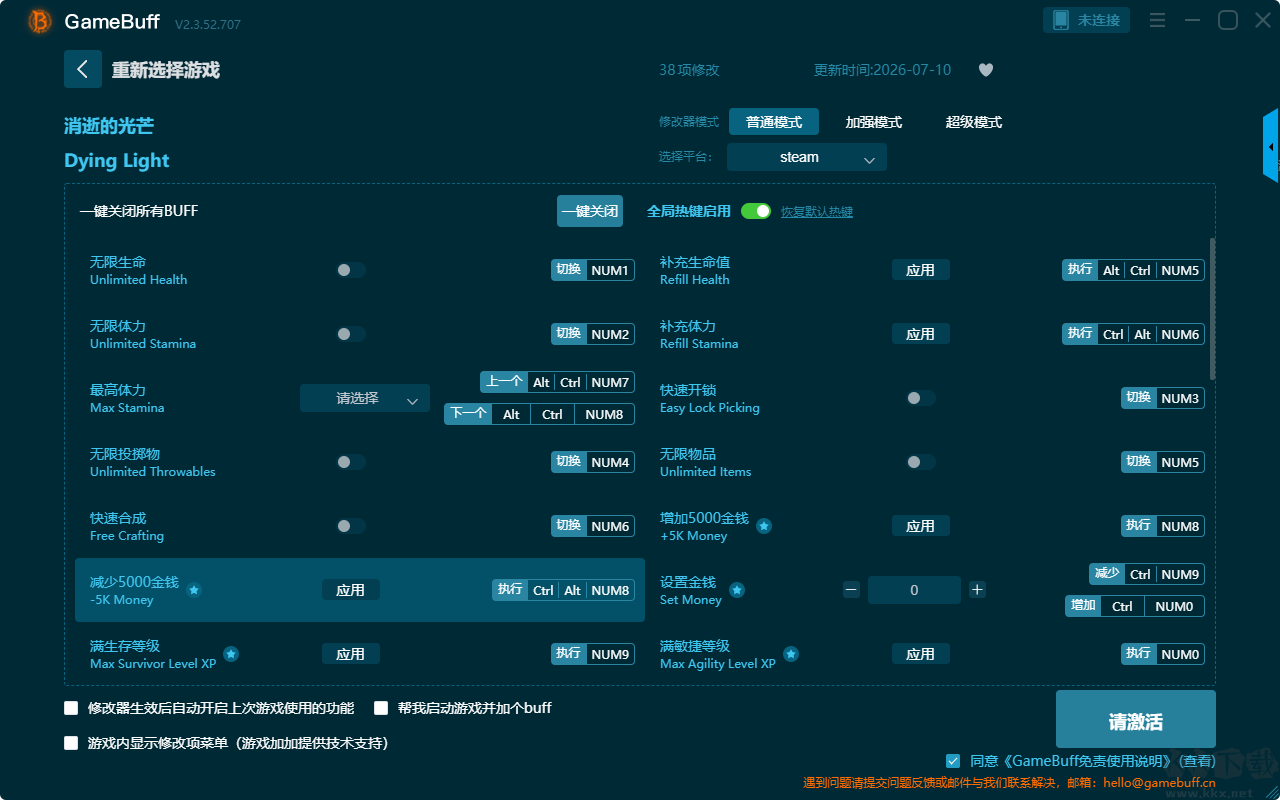Expand the side panel arrow on right edge

[1271, 146]
